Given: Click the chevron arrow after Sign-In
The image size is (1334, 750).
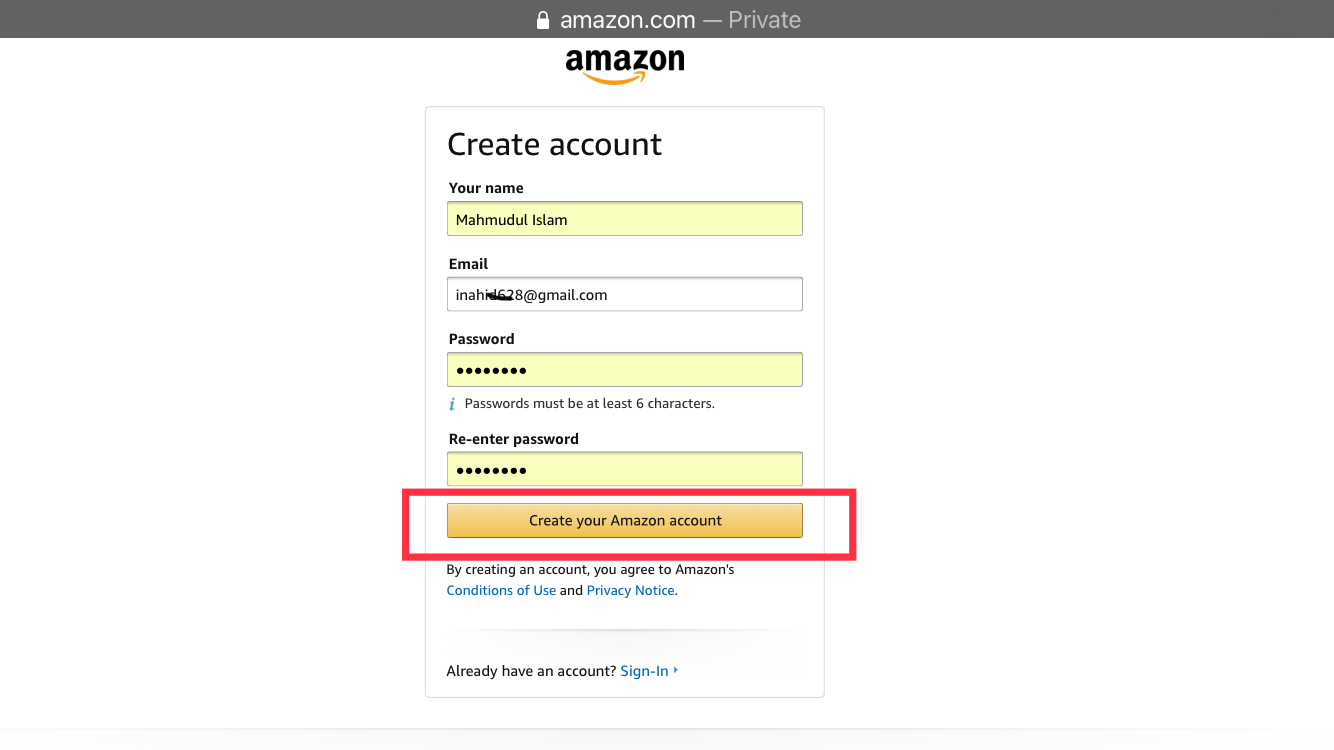Looking at the screenshot, I should click(x=676, y=670).
